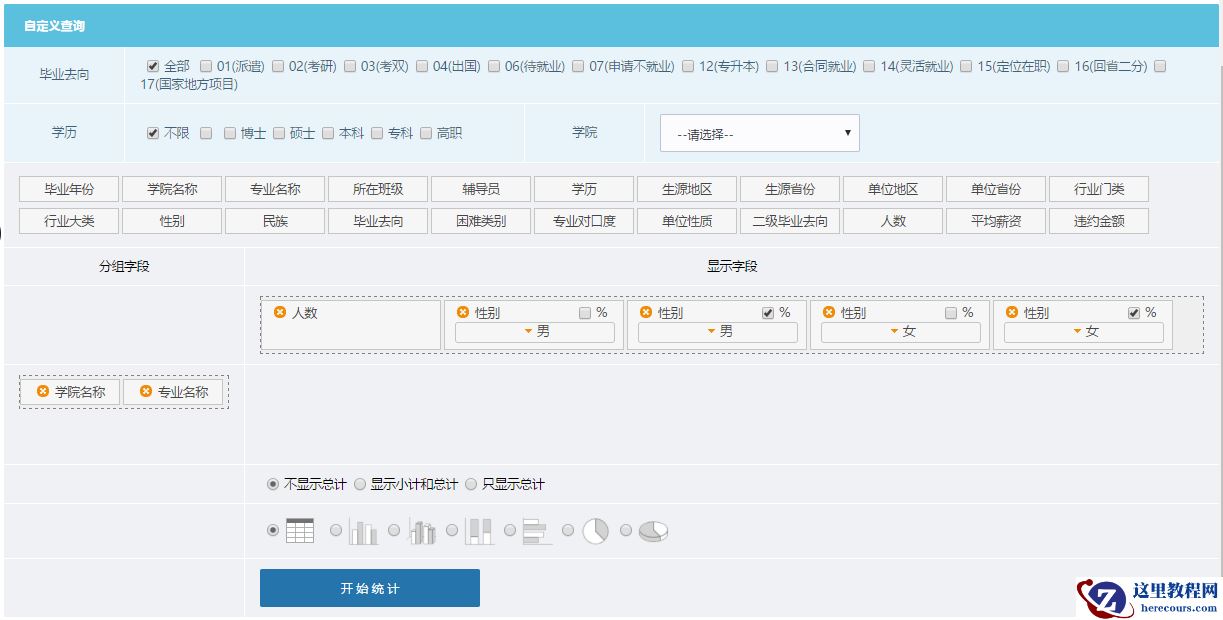Click the 分组字段 column header

point(124,266)
